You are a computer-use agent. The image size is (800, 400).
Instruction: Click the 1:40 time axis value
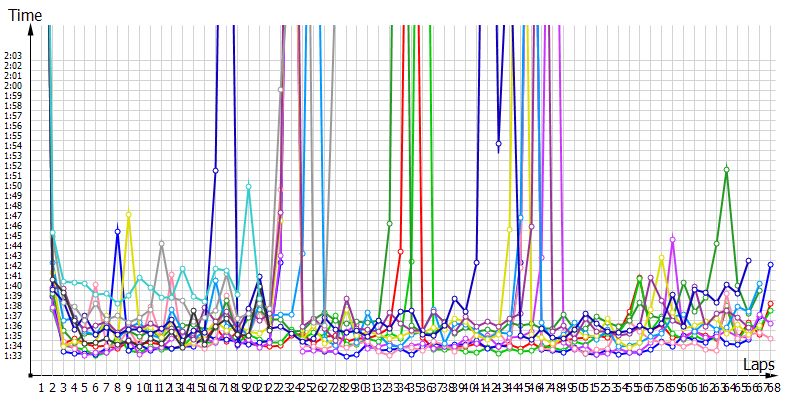[13, 286]
